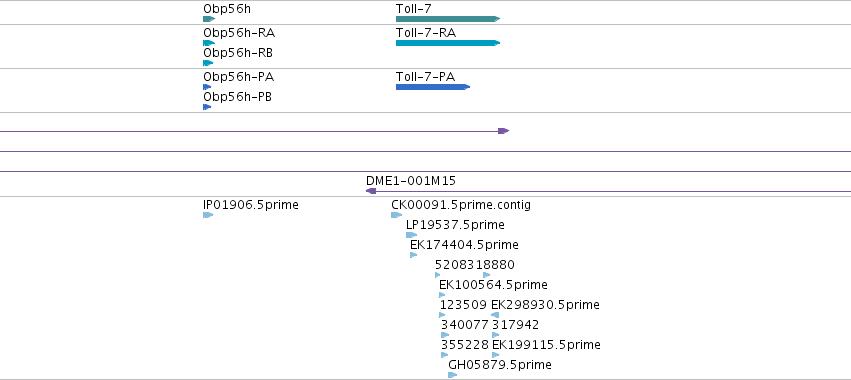Click the Obp56h-RB transcript arrow
Screen dimensions: 851x380
pyautogui.click(x=208, y=63)
